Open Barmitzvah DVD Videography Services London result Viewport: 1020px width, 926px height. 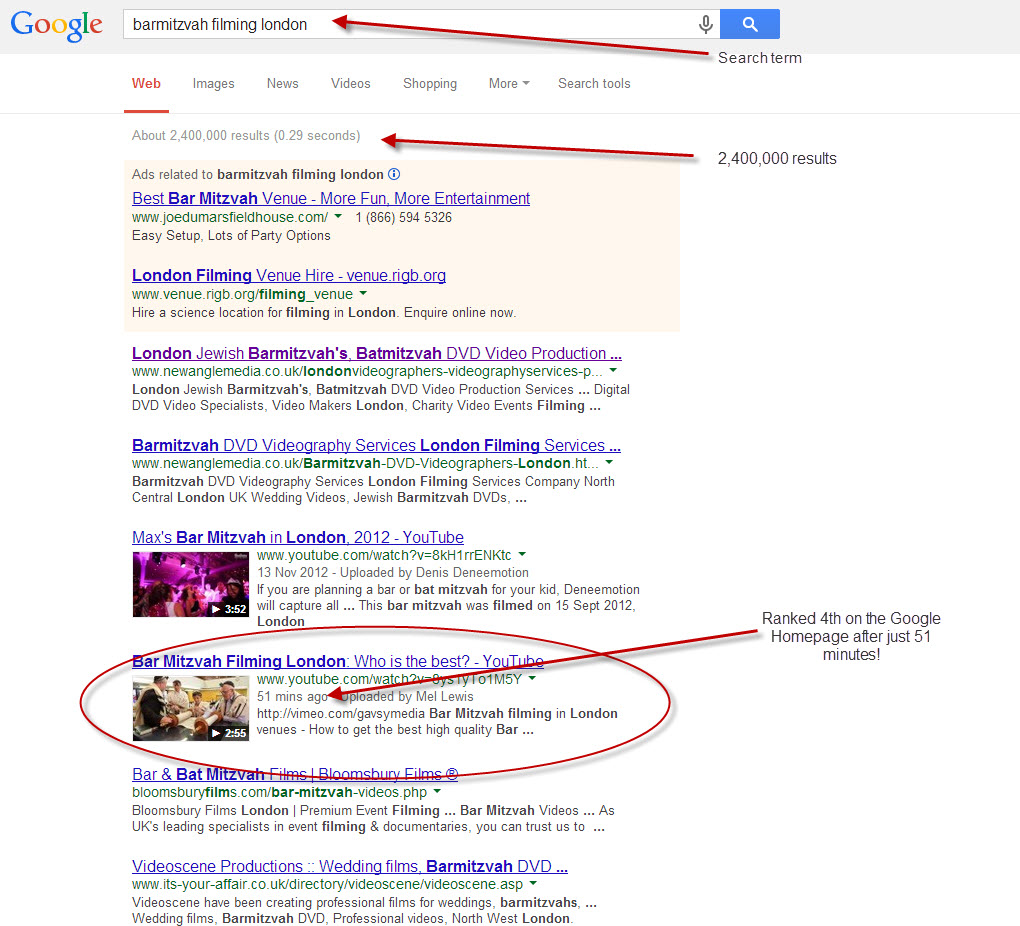pyautogui.click(x=376, y=445)
